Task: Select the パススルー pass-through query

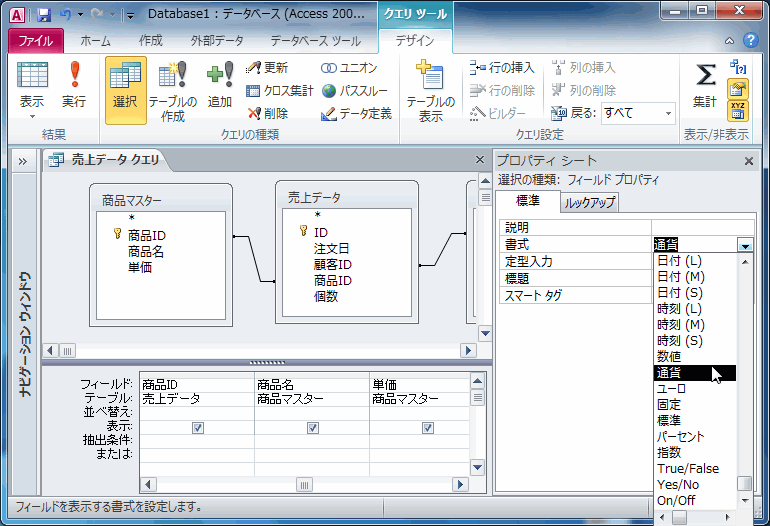Action: pos(355,91)
